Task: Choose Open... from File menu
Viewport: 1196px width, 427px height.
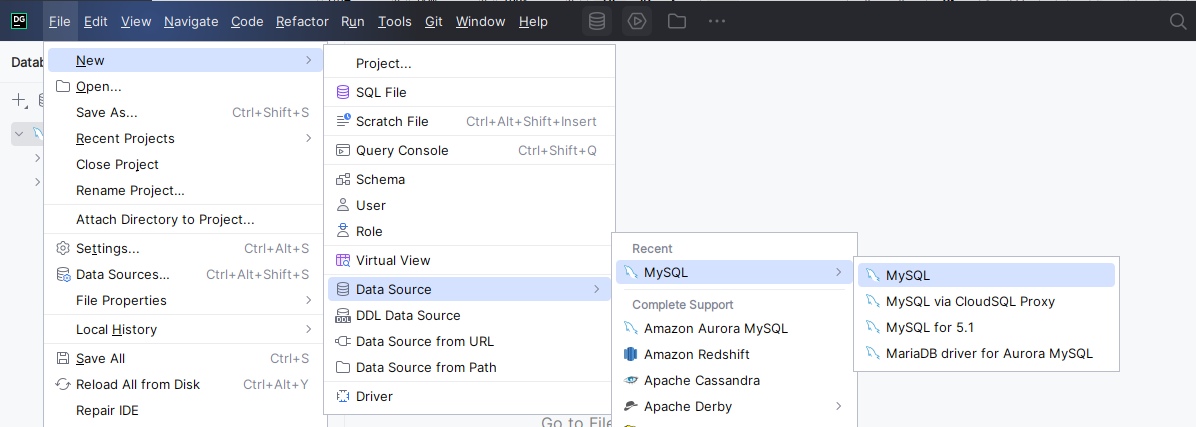Action: (183, 86)
